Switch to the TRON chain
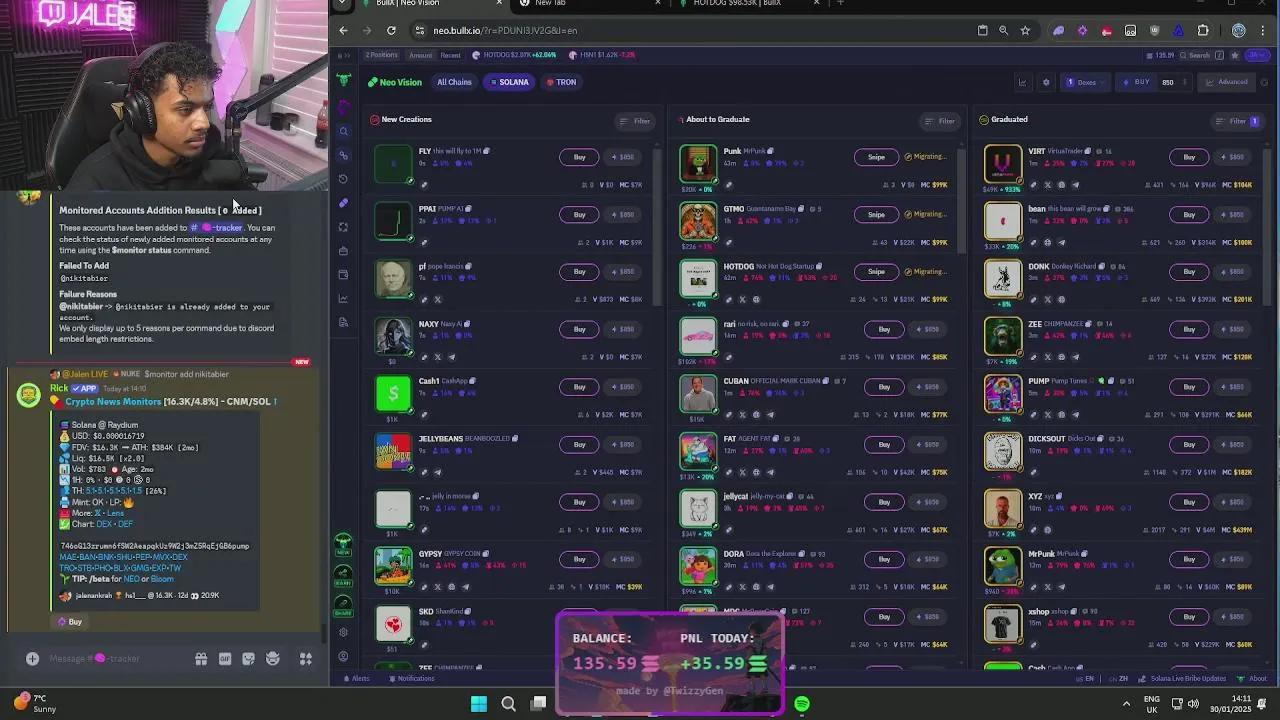Screen dimensions: 1280x720 [562, 82]
